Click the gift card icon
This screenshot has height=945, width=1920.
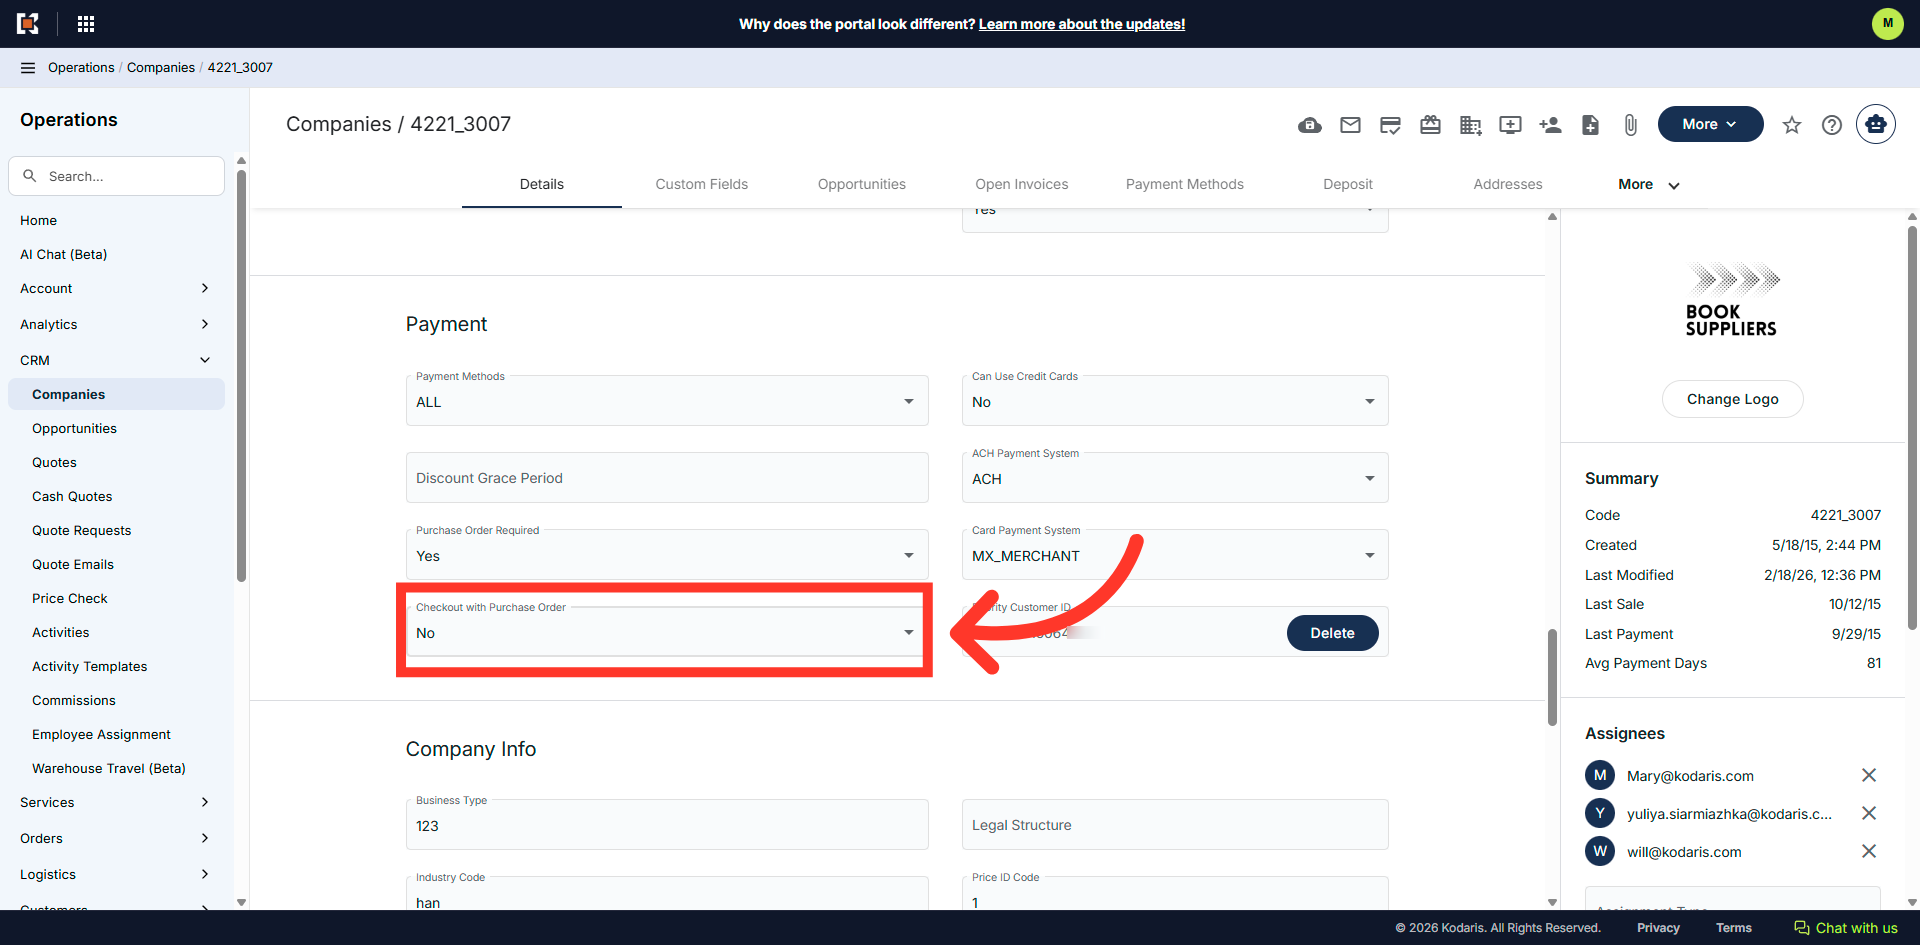pos(1430,125)
